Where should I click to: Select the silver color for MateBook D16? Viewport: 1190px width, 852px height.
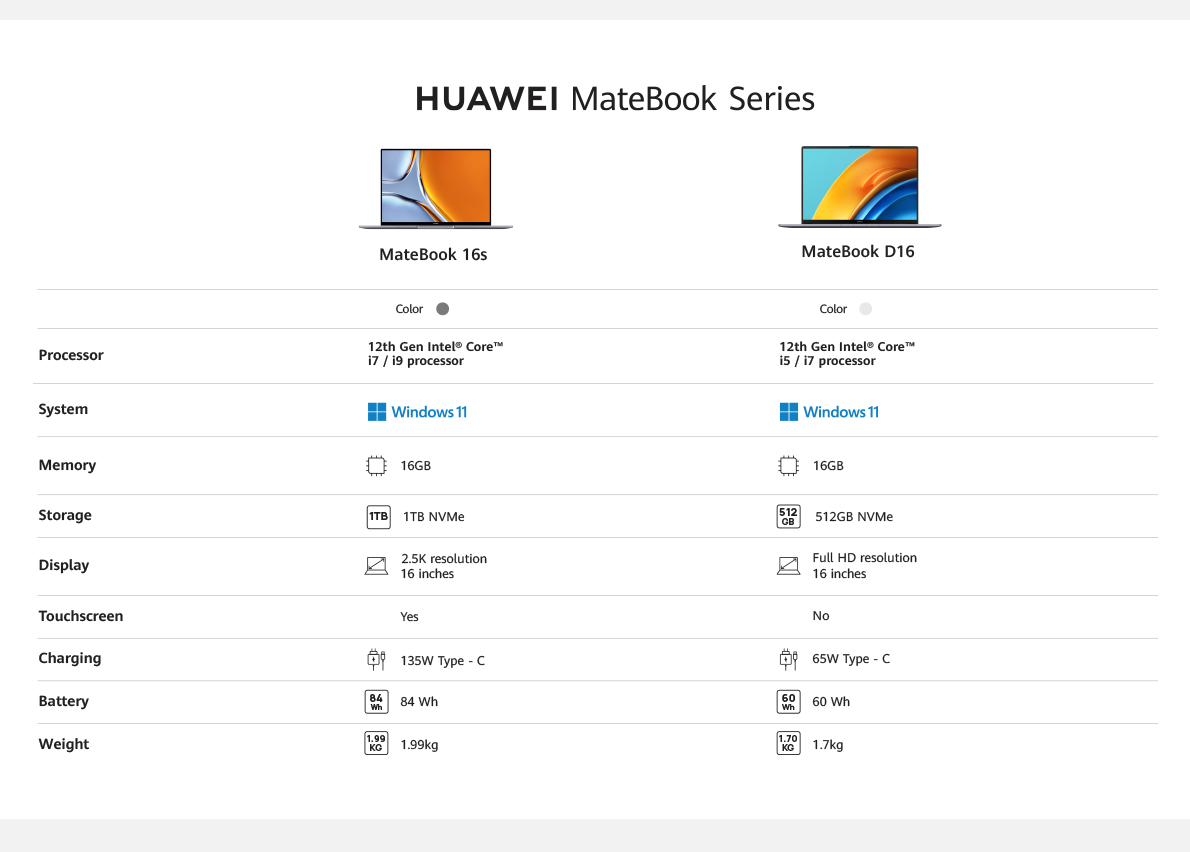click(865, 309)
